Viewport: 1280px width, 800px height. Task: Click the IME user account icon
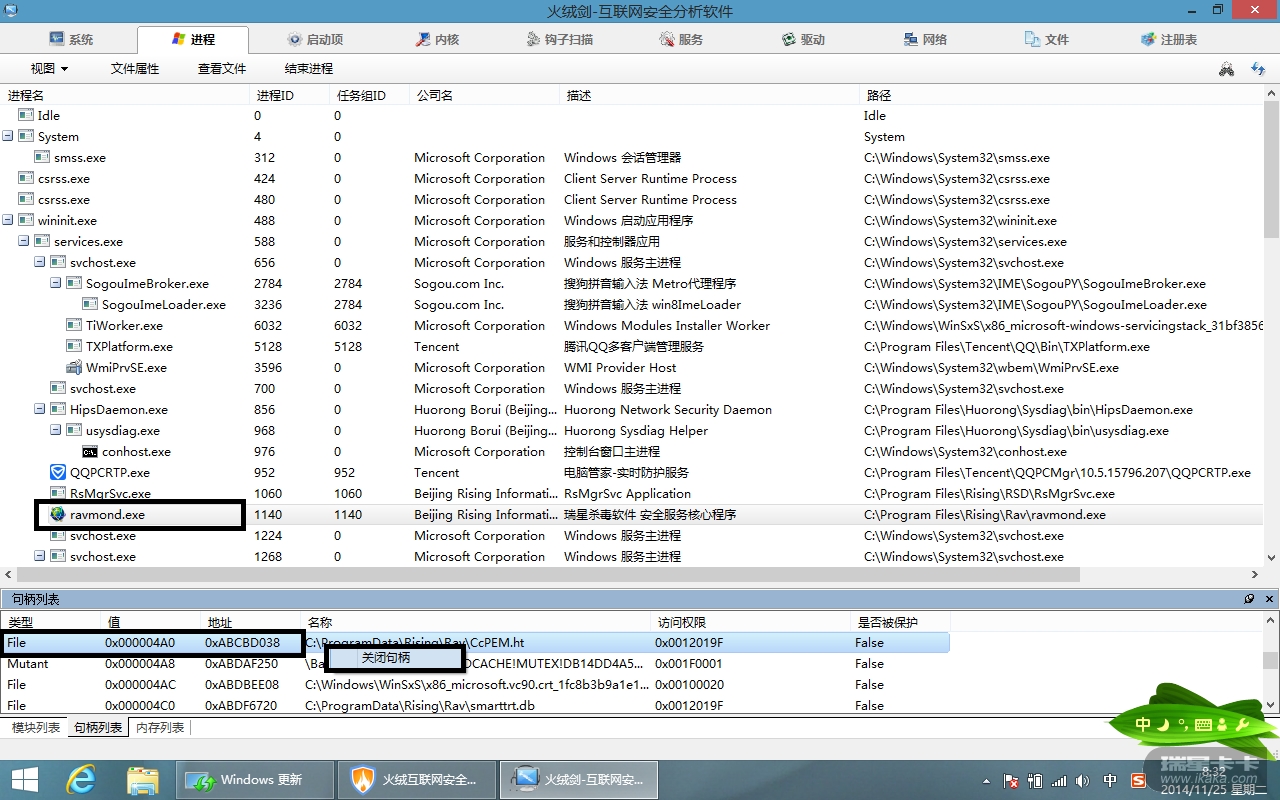click(x=1224, y=724)
